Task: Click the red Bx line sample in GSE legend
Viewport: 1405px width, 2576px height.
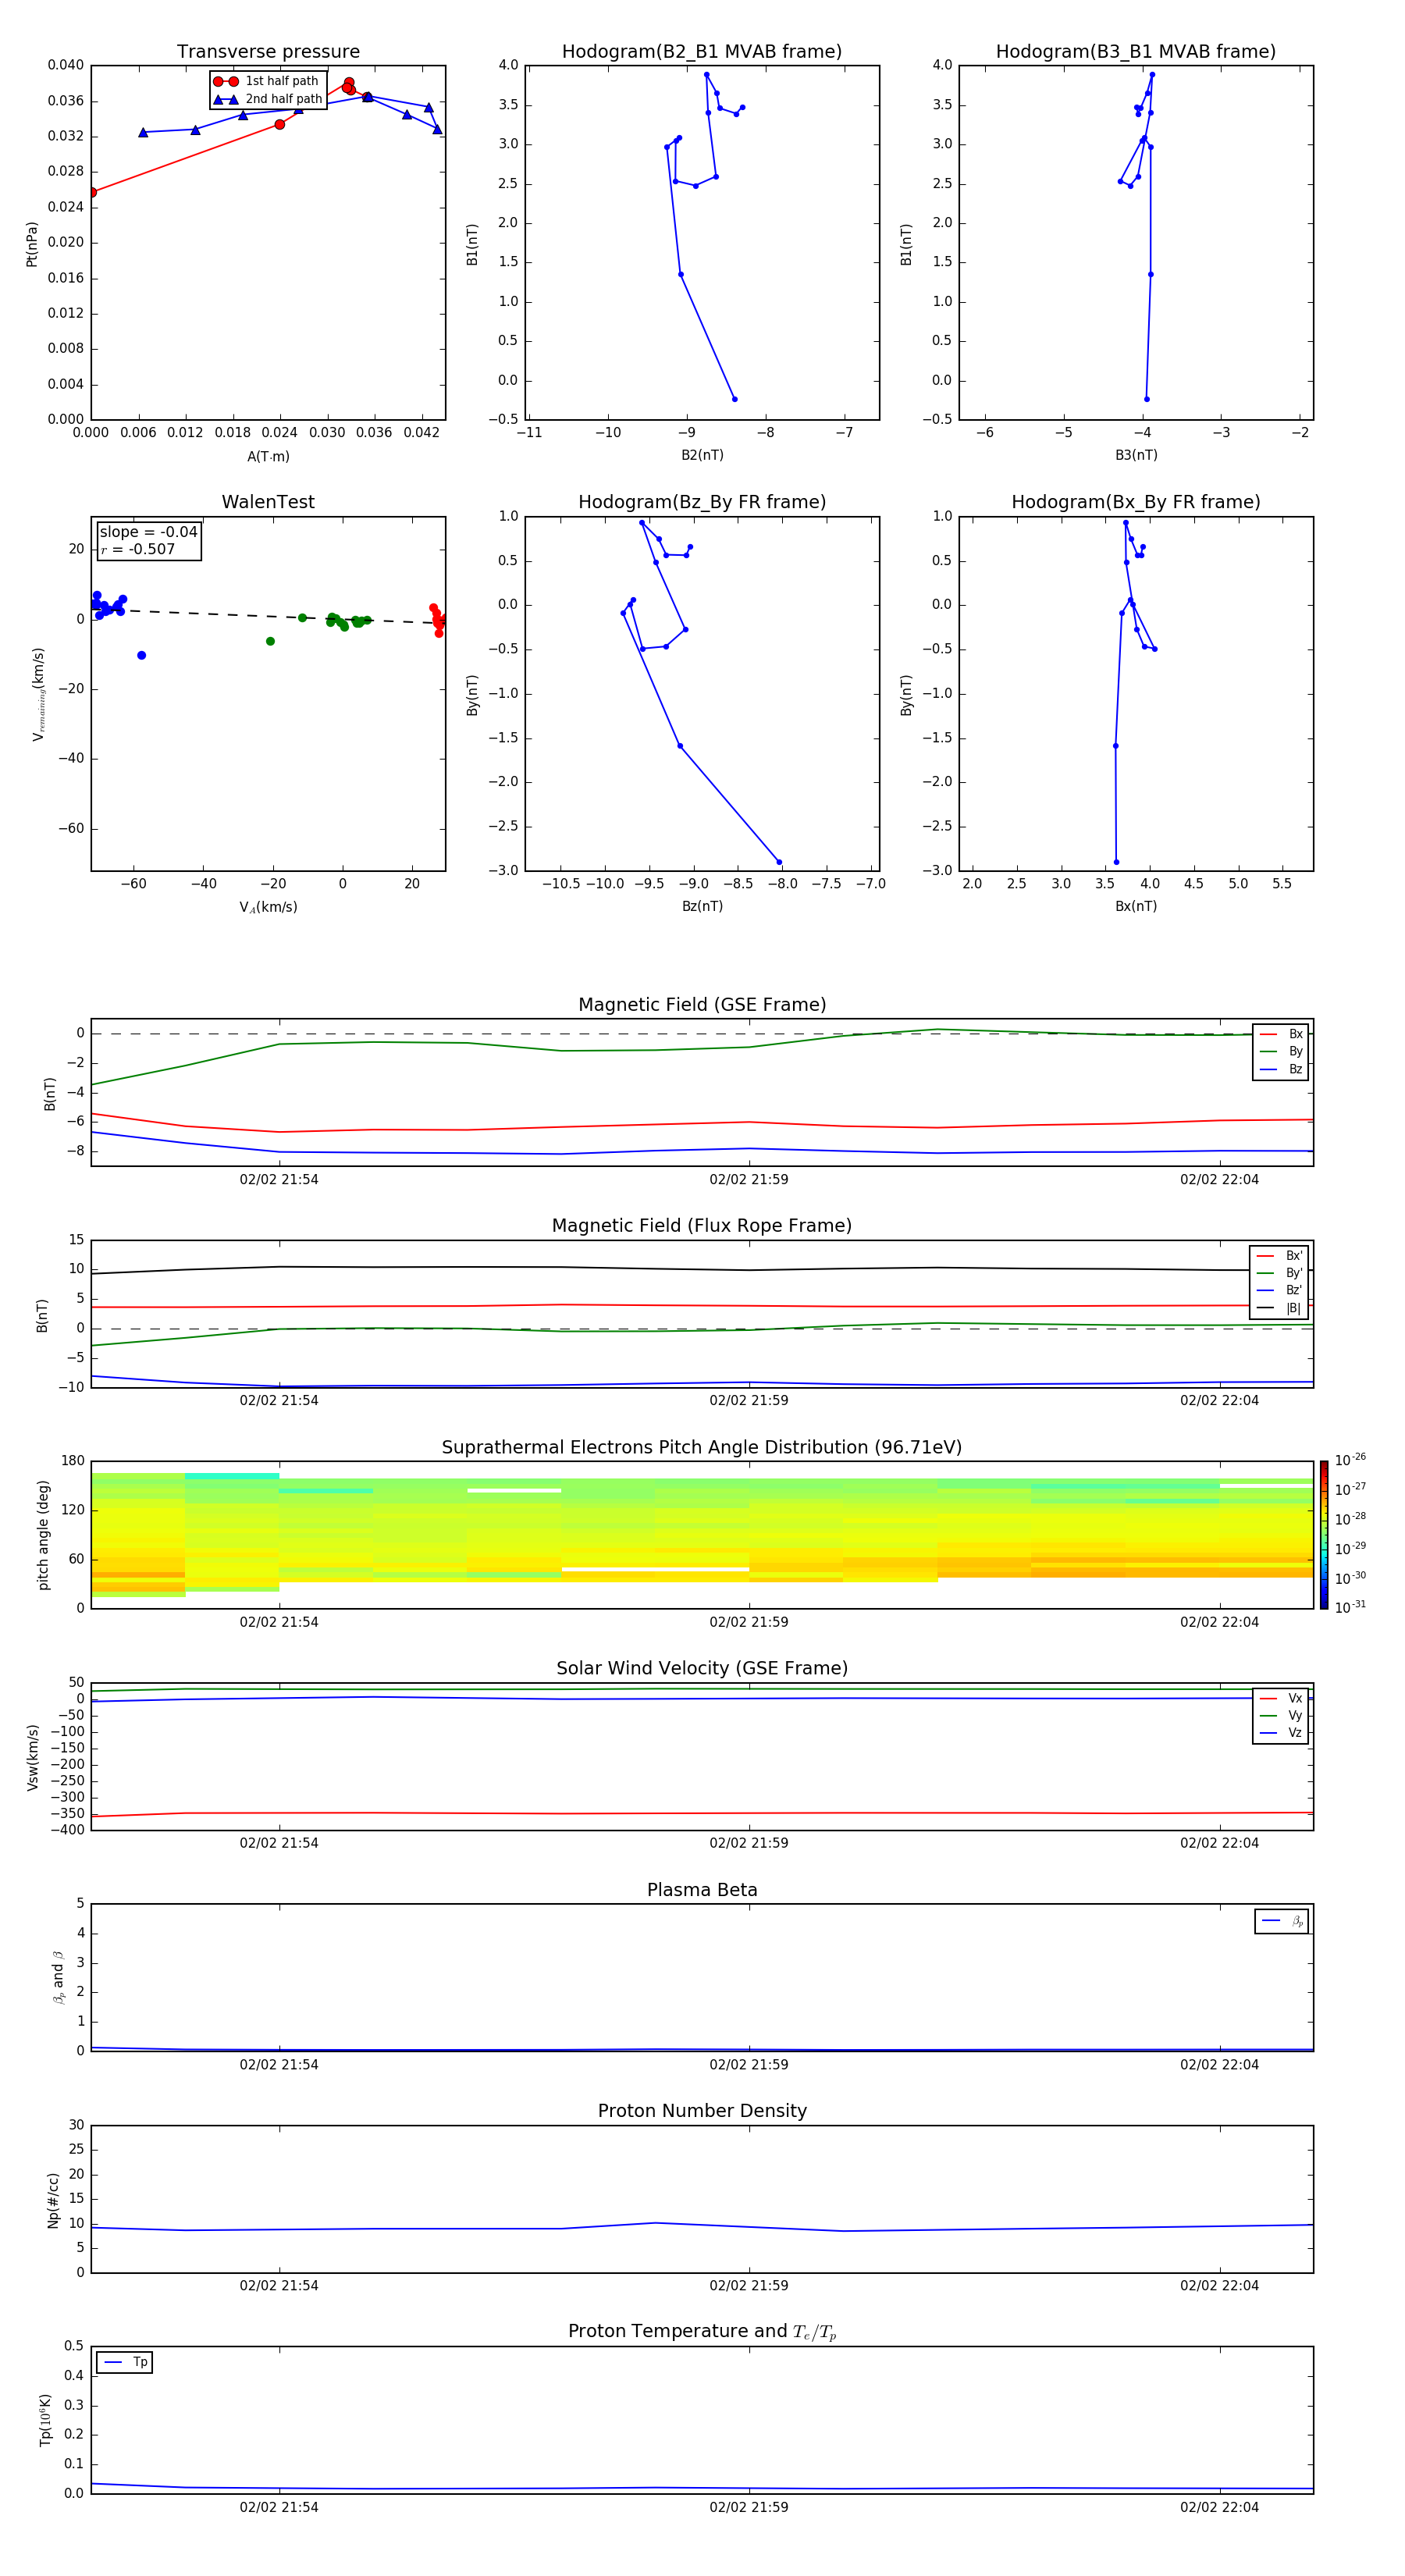Action: (x=1267, y=1034)
